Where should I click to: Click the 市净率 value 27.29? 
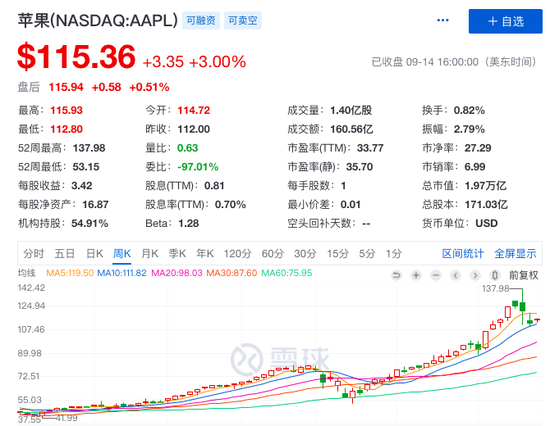[x=478, y=148]
